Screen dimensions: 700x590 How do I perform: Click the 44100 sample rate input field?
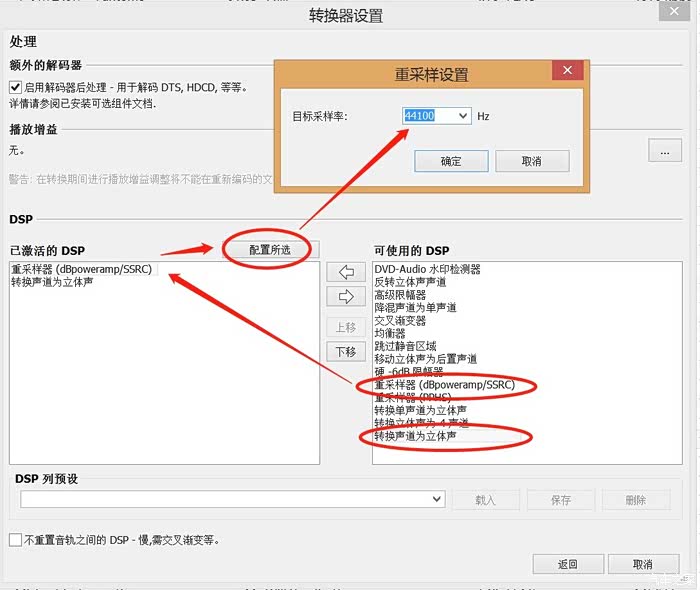click(x=427, y=116)
